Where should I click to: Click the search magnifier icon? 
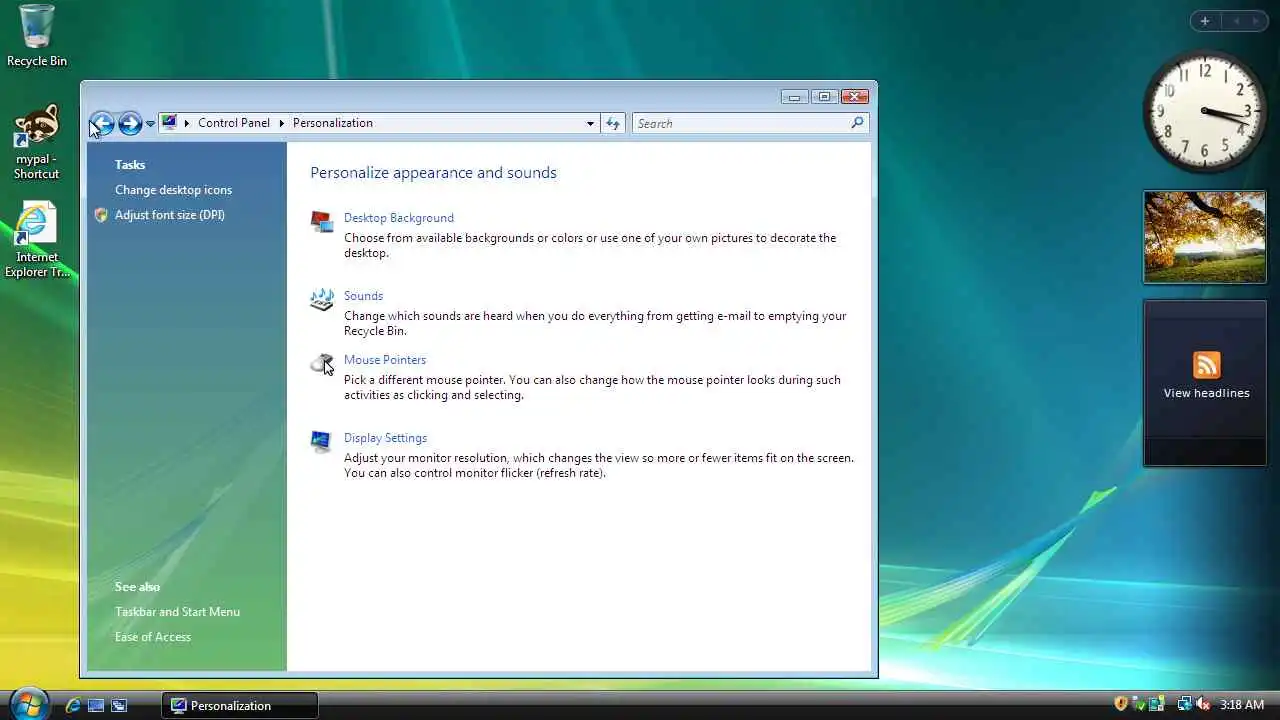point(857,123)
